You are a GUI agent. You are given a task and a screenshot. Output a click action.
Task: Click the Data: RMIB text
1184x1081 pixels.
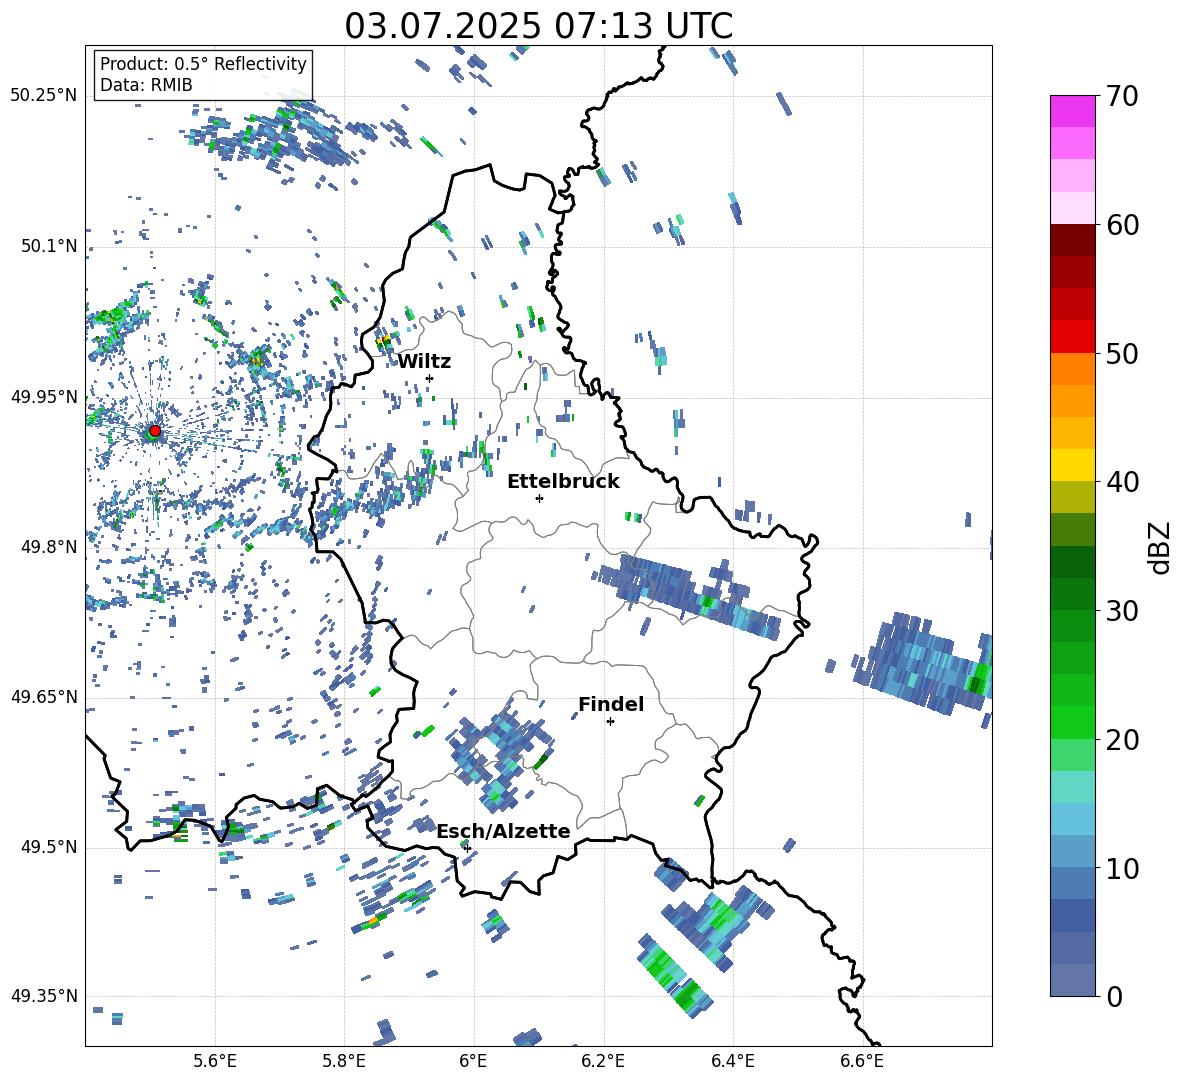coord(146,85)
